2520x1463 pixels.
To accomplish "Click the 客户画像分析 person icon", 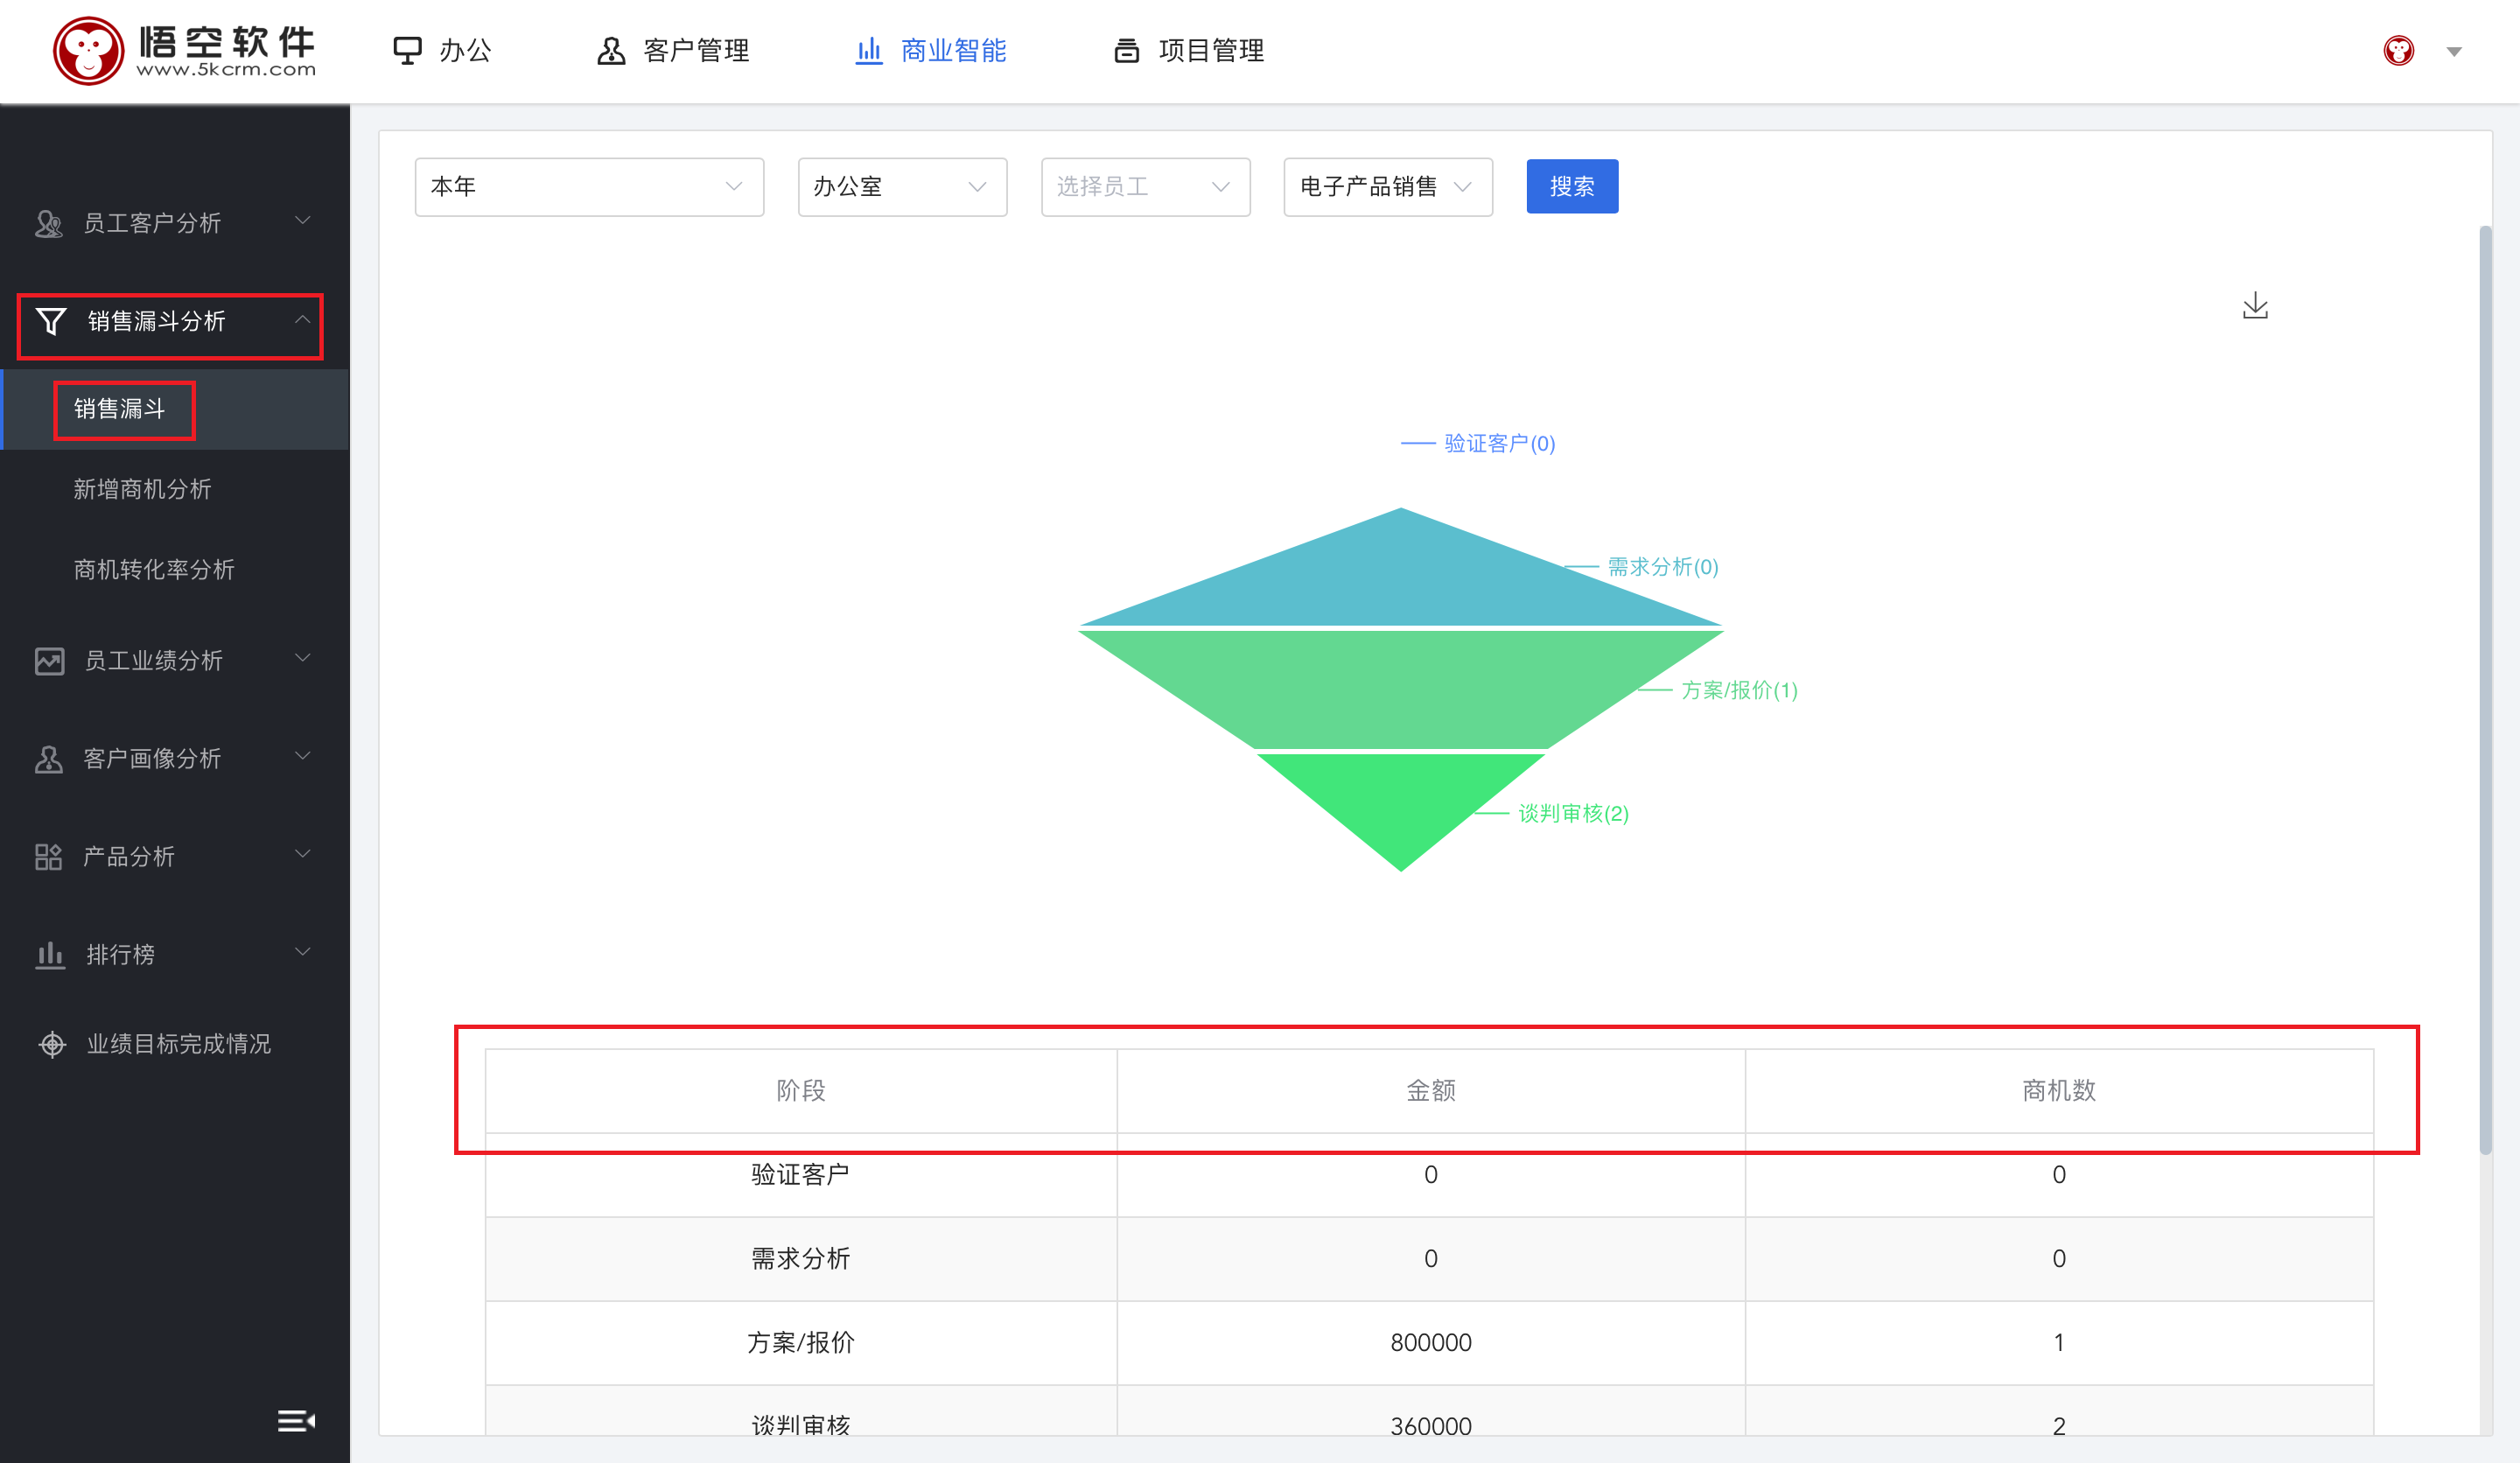I will point(49,759).
